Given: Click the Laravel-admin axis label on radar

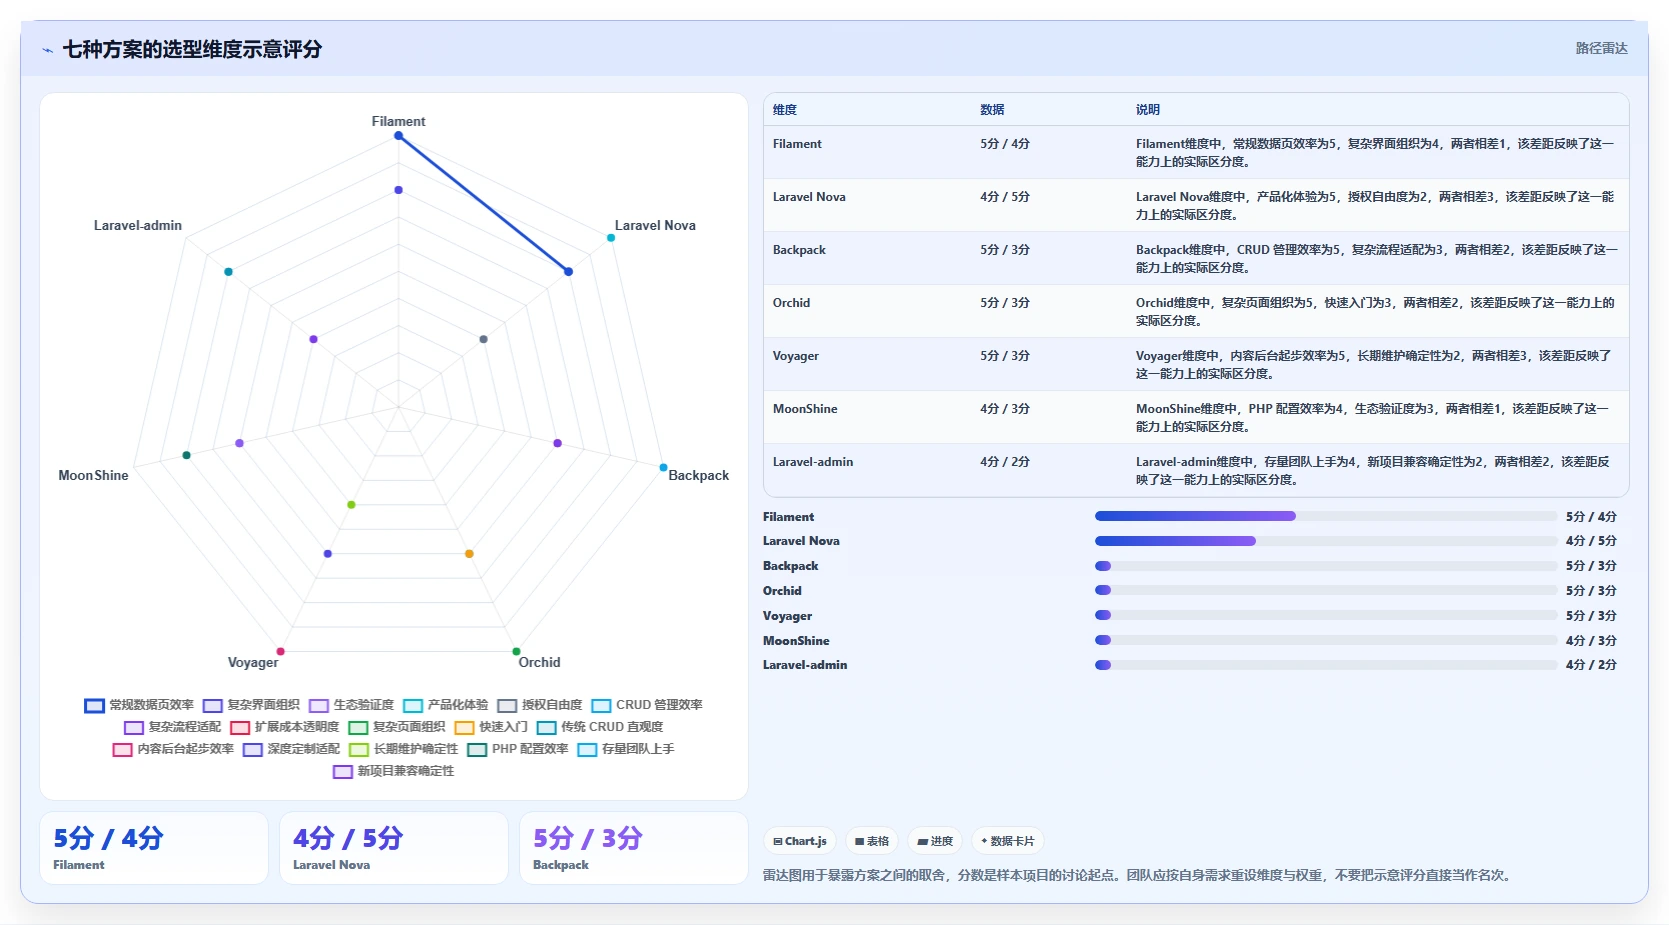Looking at the screenshot, I should (x=138, y=226).
